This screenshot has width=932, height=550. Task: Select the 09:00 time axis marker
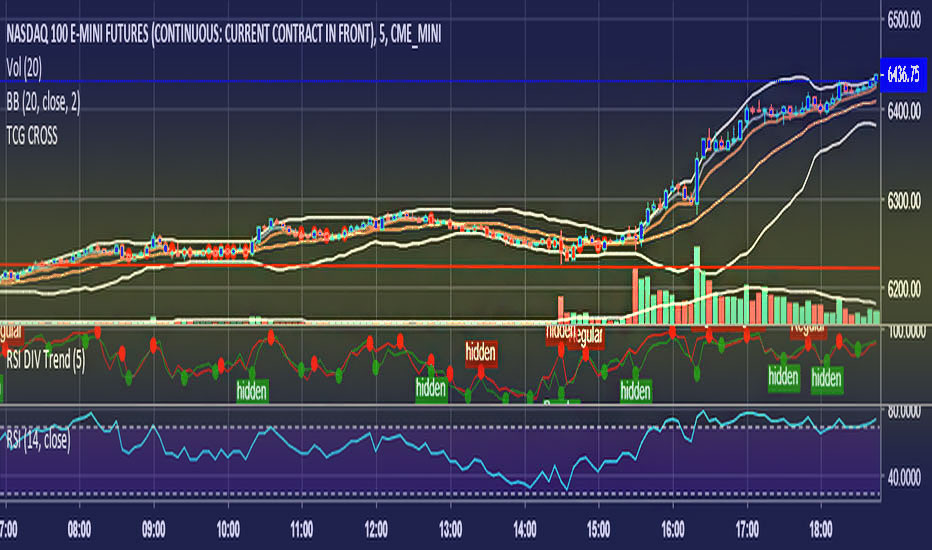click(x=153, y=527)
